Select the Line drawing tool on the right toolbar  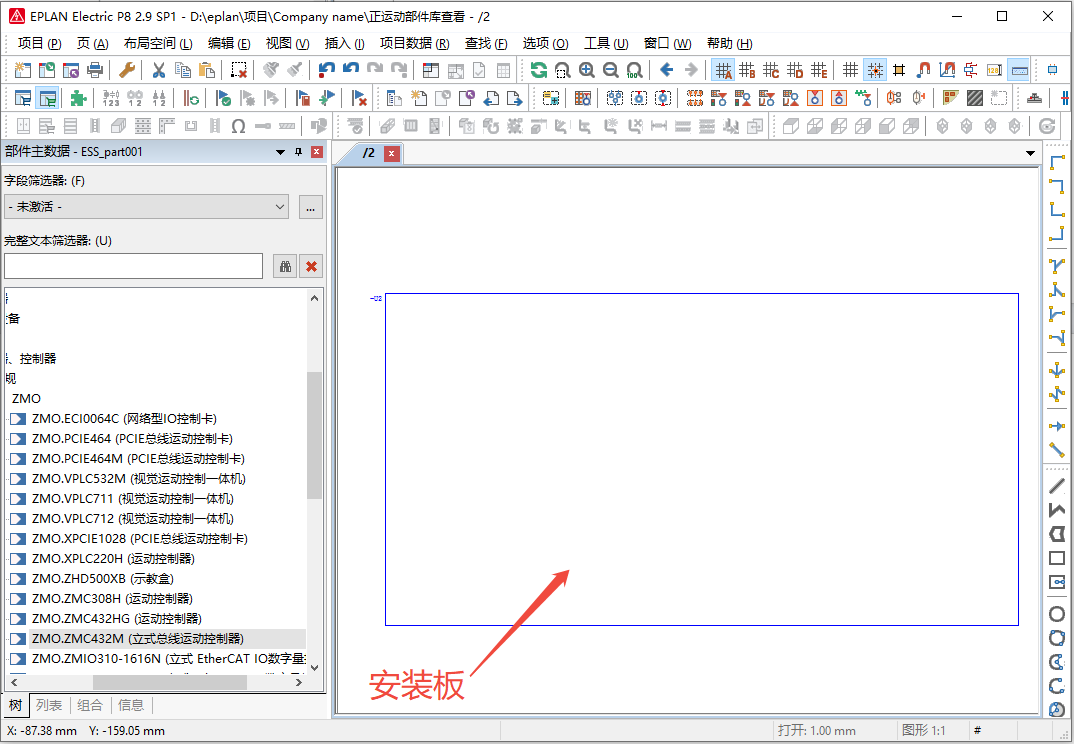point(1056,485)
